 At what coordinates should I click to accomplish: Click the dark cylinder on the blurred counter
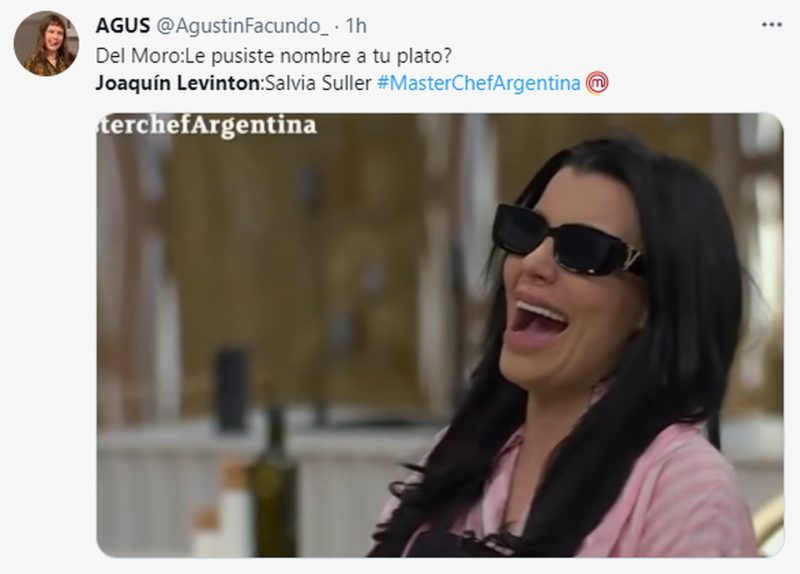232,389
